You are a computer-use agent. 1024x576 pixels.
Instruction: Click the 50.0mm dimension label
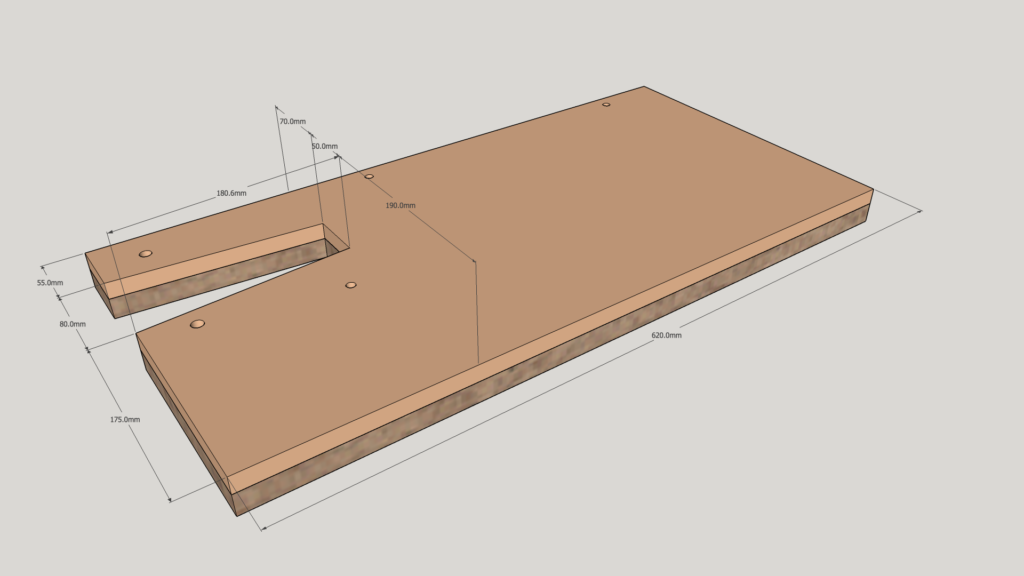(x=324, y=146)
